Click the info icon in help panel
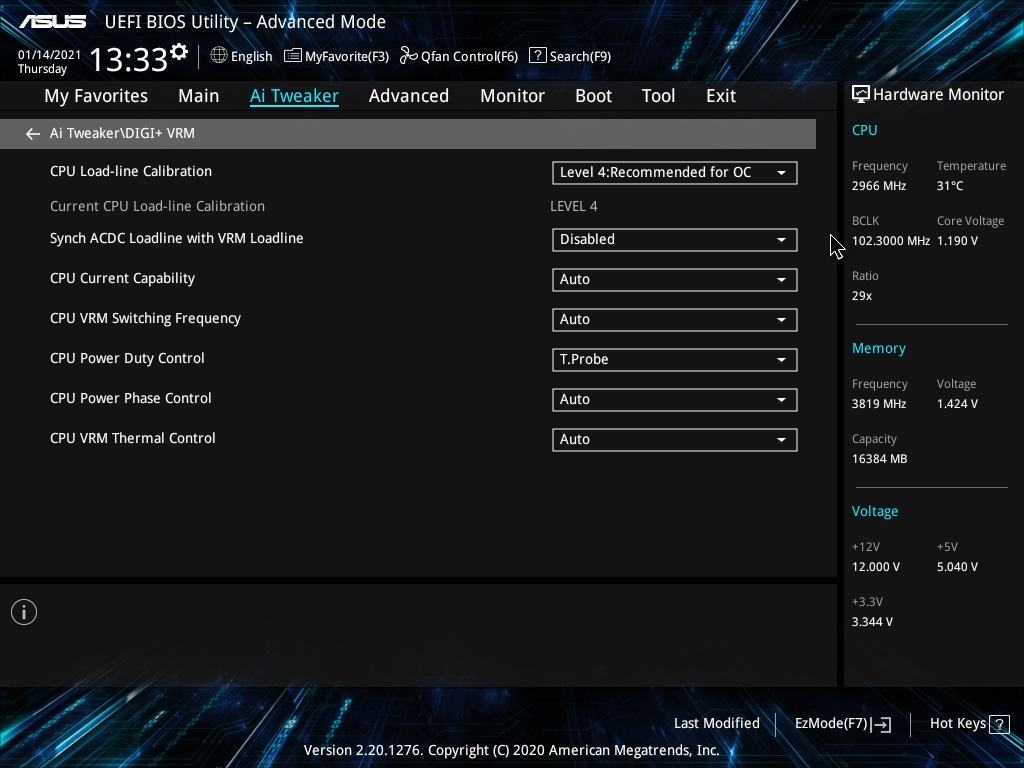This screenshot has height=768, width=1024. click(x=24, y=612)
